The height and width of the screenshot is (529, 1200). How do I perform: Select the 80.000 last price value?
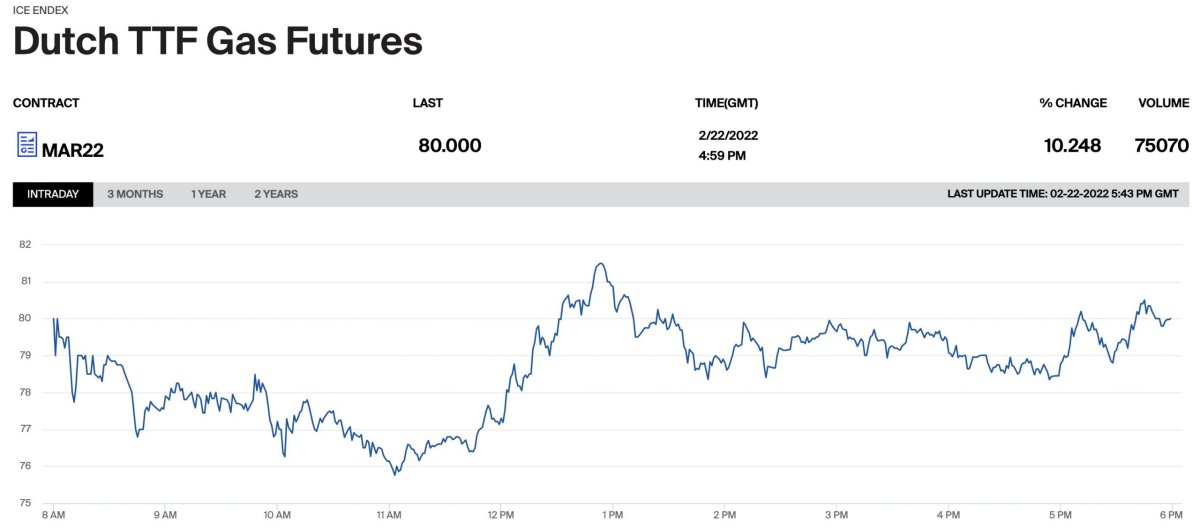[450, 146]
